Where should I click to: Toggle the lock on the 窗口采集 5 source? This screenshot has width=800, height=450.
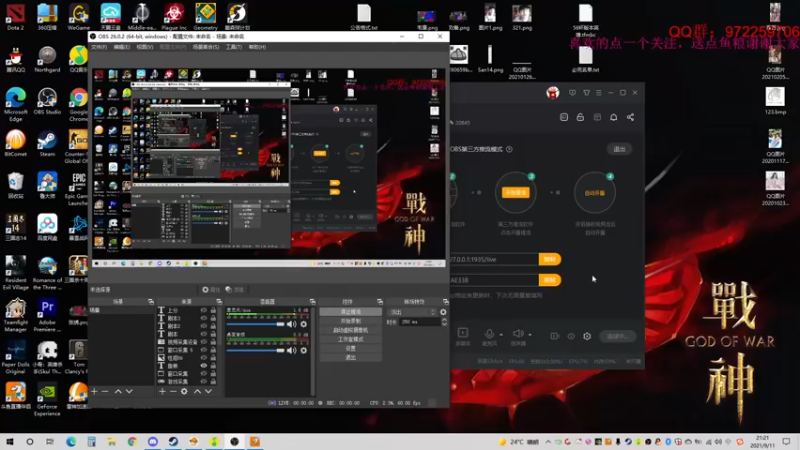[213, 350]
